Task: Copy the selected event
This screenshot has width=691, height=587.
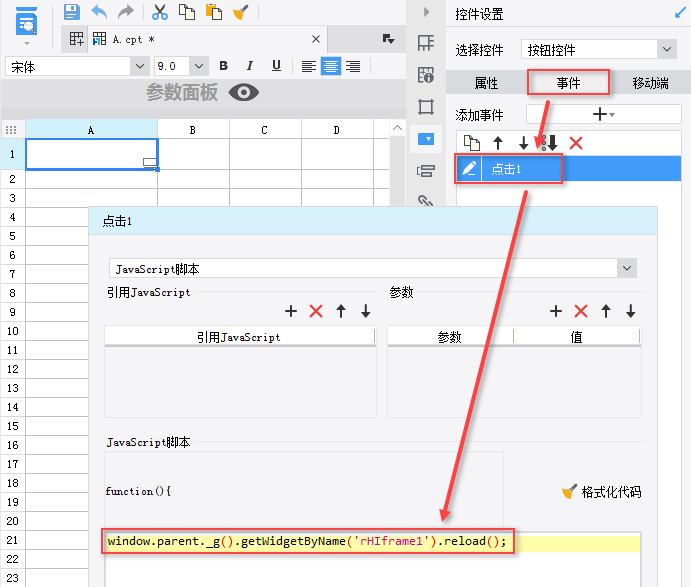Action: tap(472, 143)
